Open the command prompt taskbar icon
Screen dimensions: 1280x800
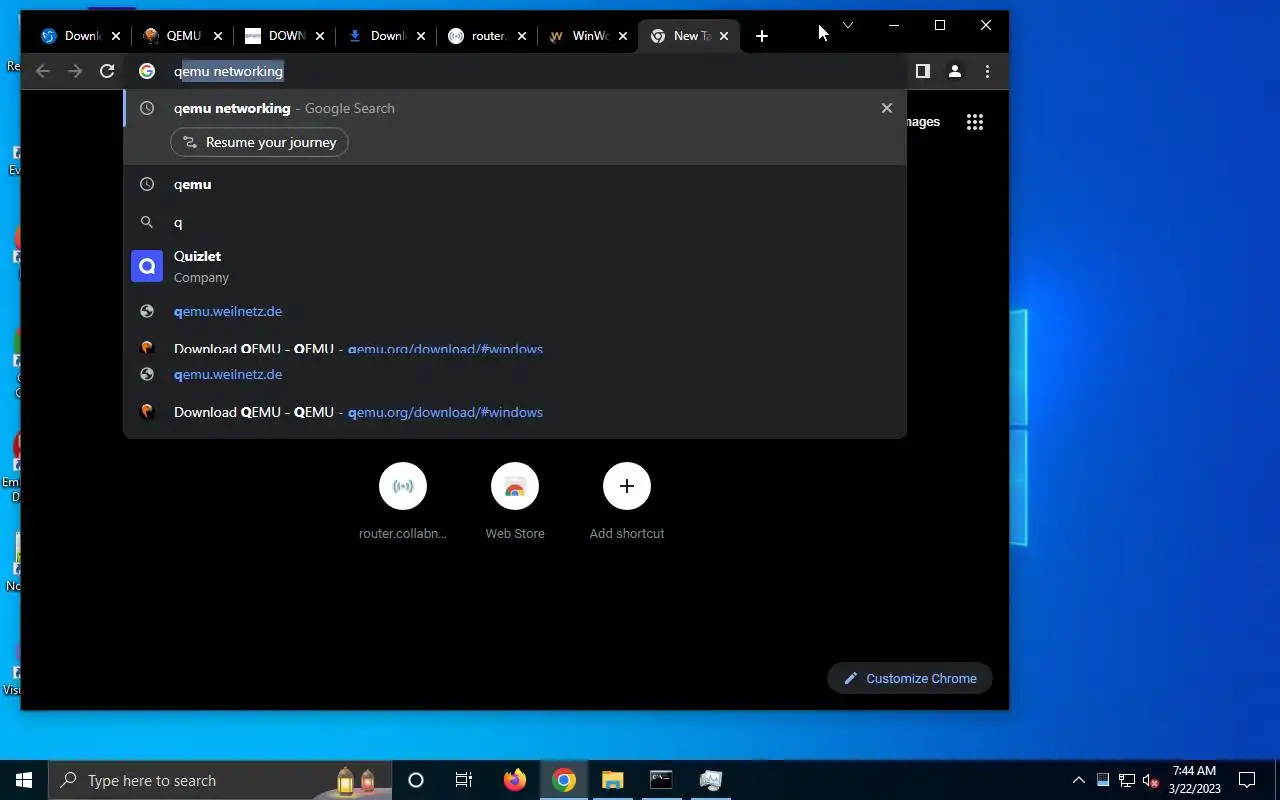coord(661,780)
